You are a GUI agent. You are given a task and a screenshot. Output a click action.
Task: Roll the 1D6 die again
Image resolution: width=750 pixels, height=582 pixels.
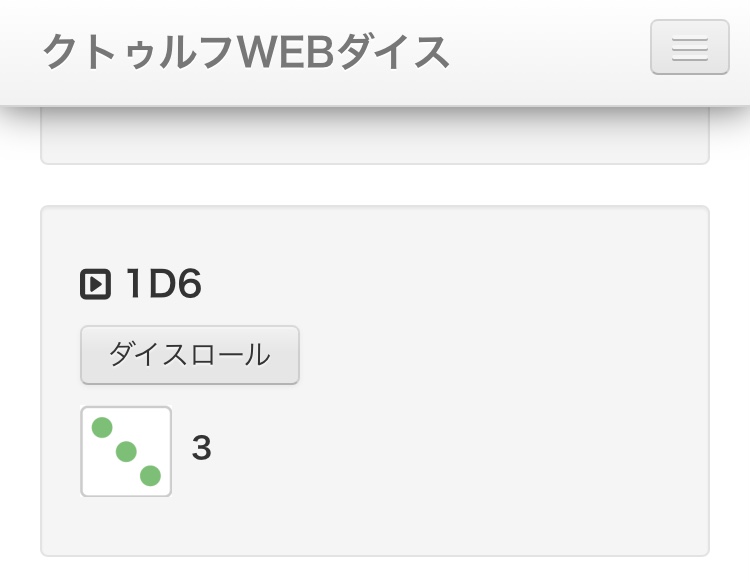(x=189, y=355)
